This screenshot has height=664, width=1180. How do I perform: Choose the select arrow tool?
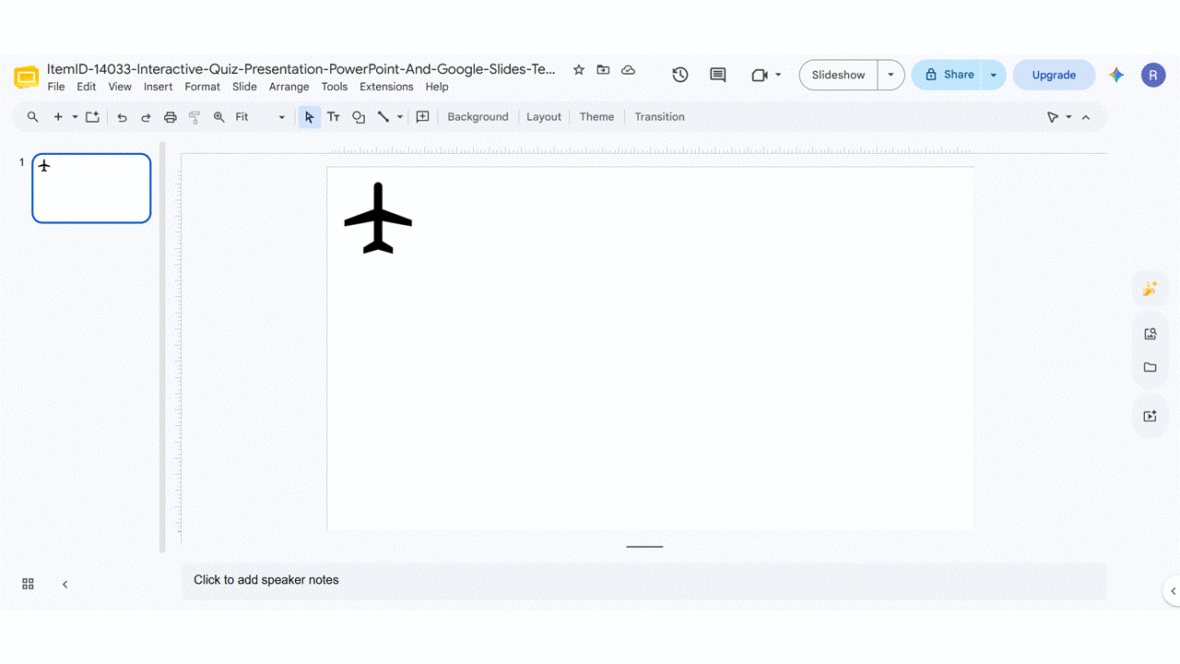point(309,117)
